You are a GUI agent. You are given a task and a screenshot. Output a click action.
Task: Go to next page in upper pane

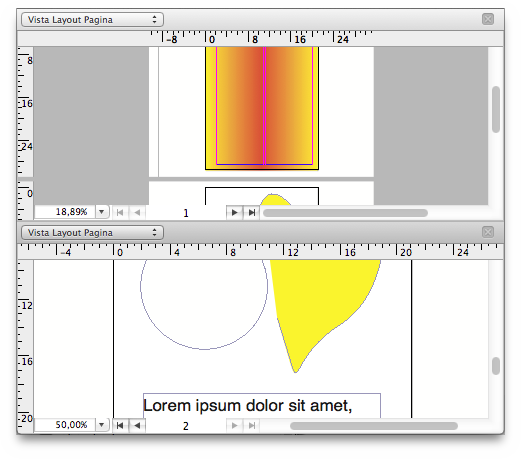[x=234, y=212]
